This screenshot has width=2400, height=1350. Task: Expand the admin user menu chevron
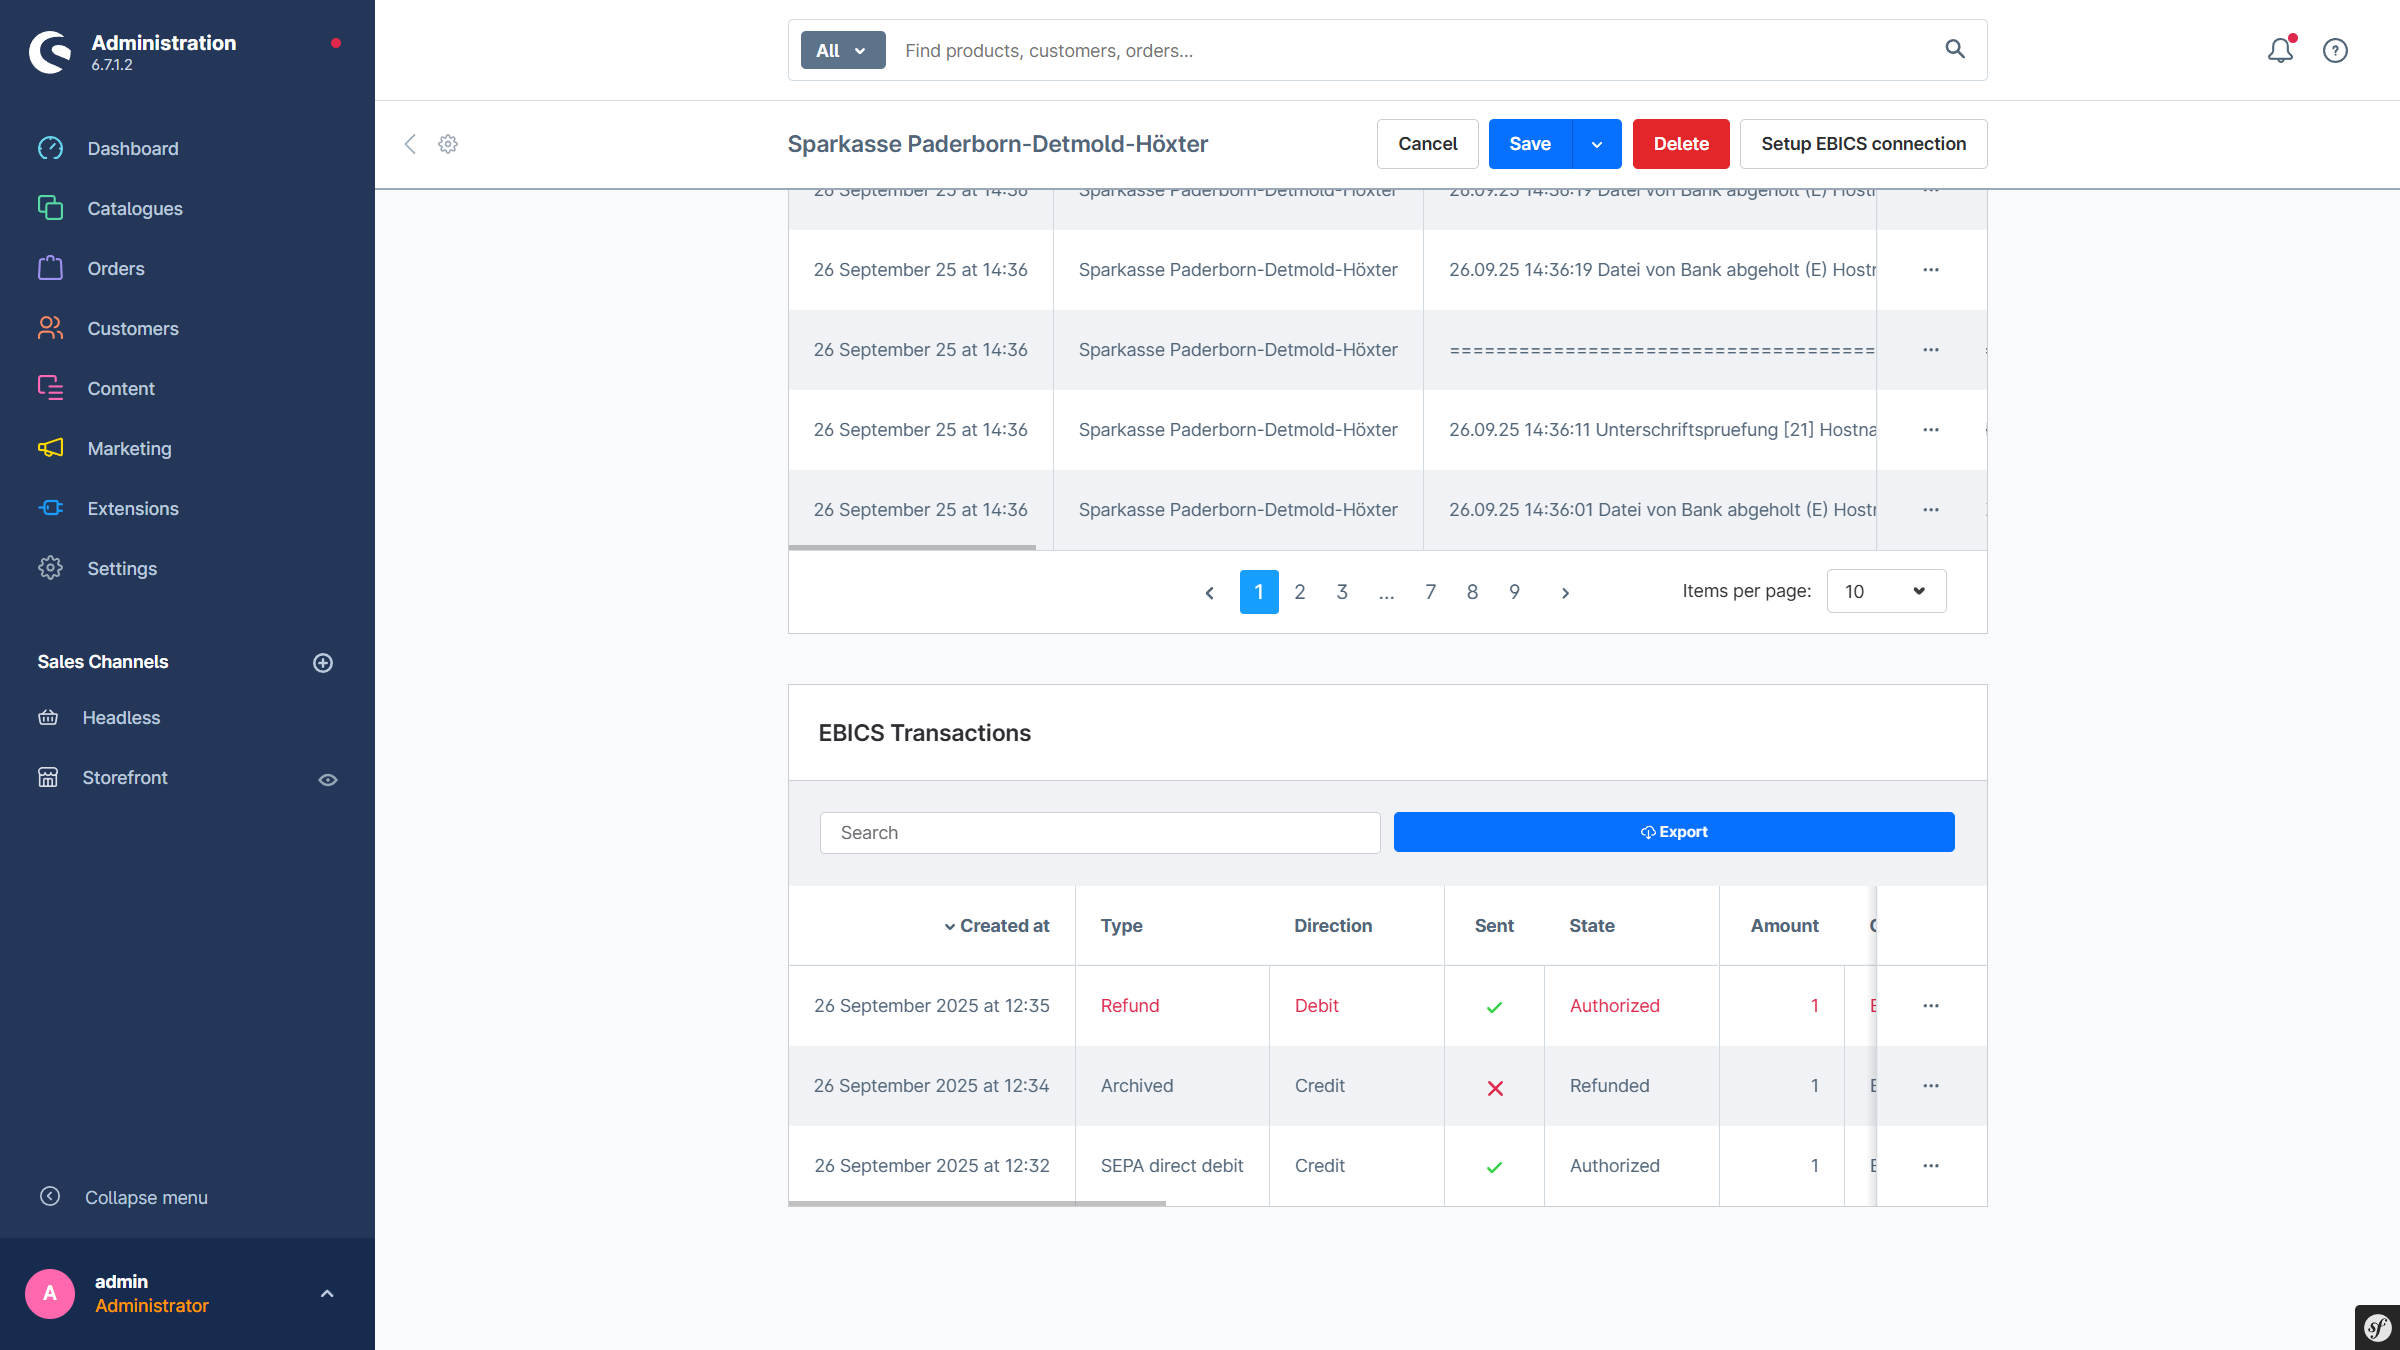tap(327, 1294)
